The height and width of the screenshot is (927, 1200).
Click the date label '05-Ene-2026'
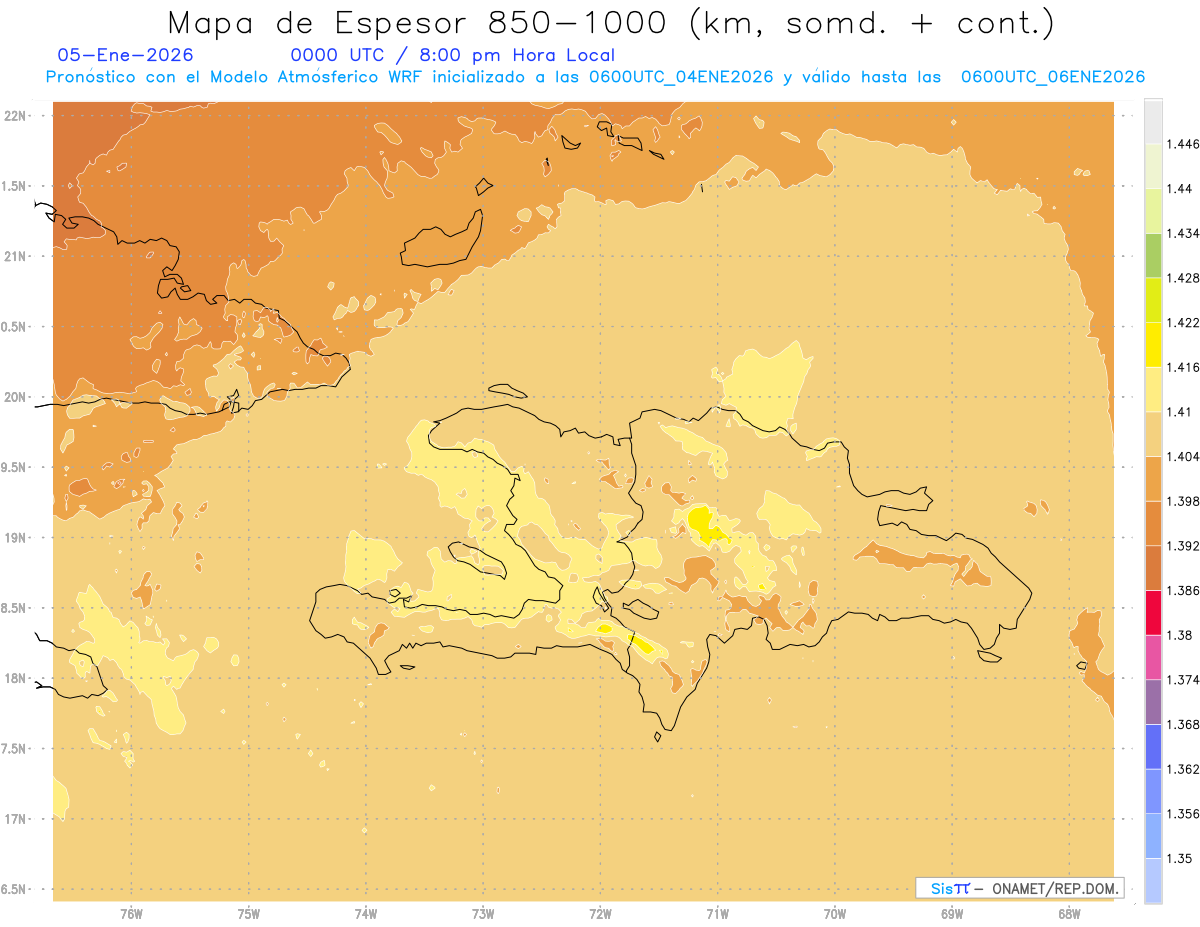coord(126,55)
